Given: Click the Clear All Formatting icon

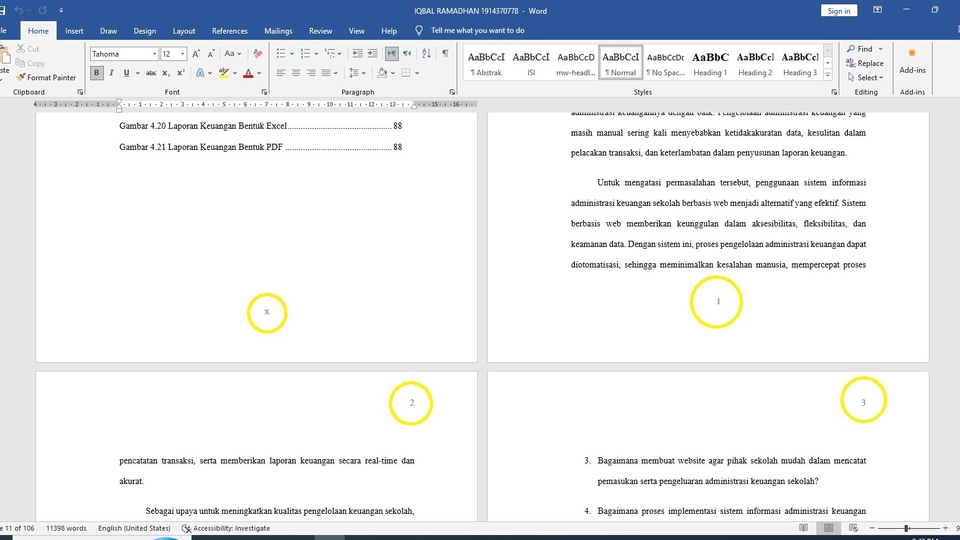Looking at the screenshot, I should point(258,54).
